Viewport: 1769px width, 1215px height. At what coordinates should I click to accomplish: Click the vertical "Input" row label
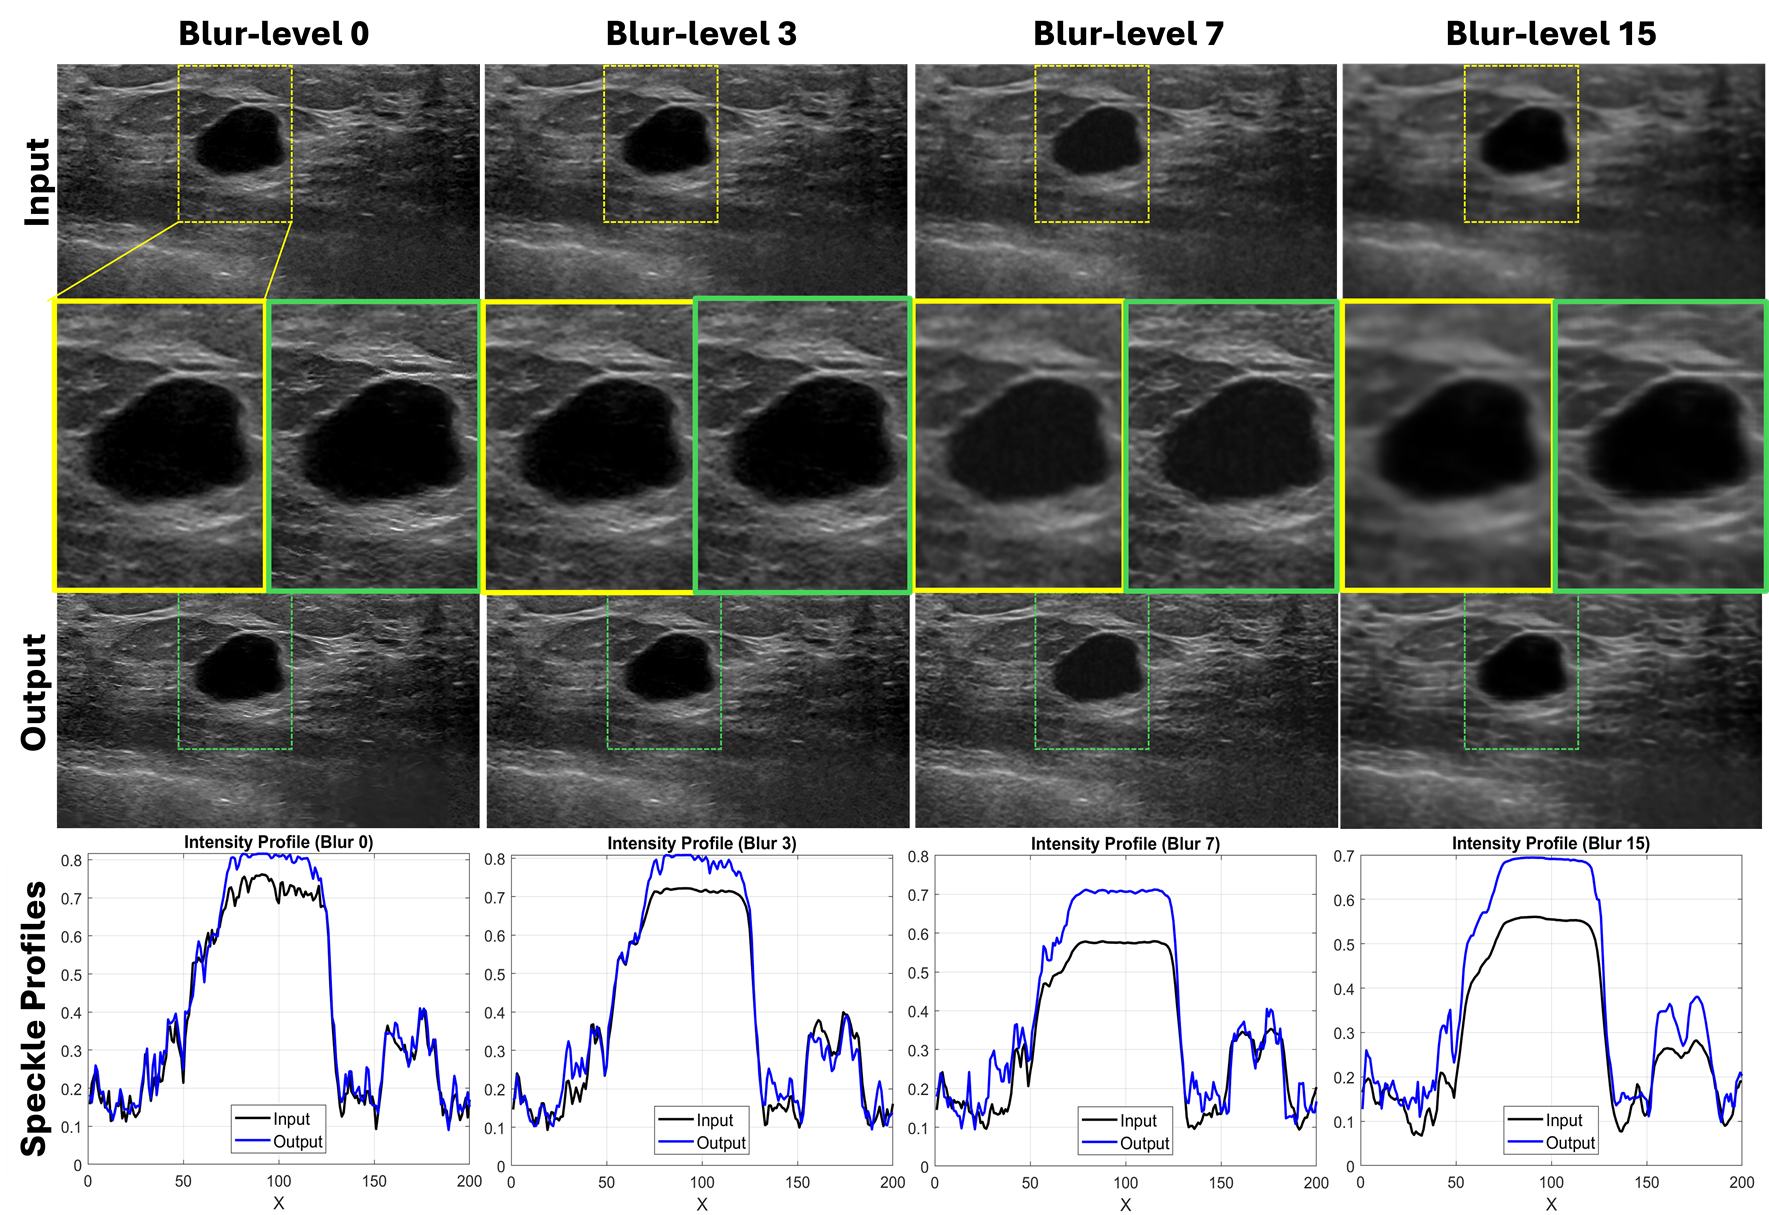pos(36,182)
